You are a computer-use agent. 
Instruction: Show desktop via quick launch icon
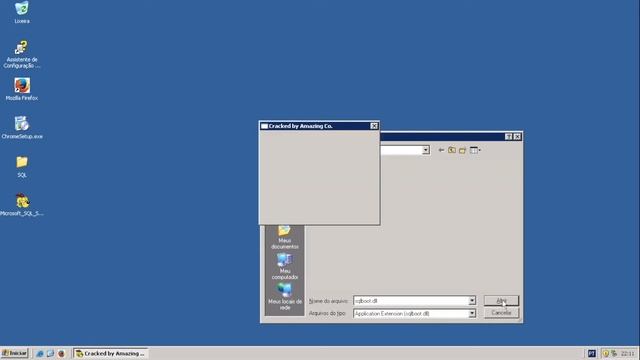(x=50, y=353)
